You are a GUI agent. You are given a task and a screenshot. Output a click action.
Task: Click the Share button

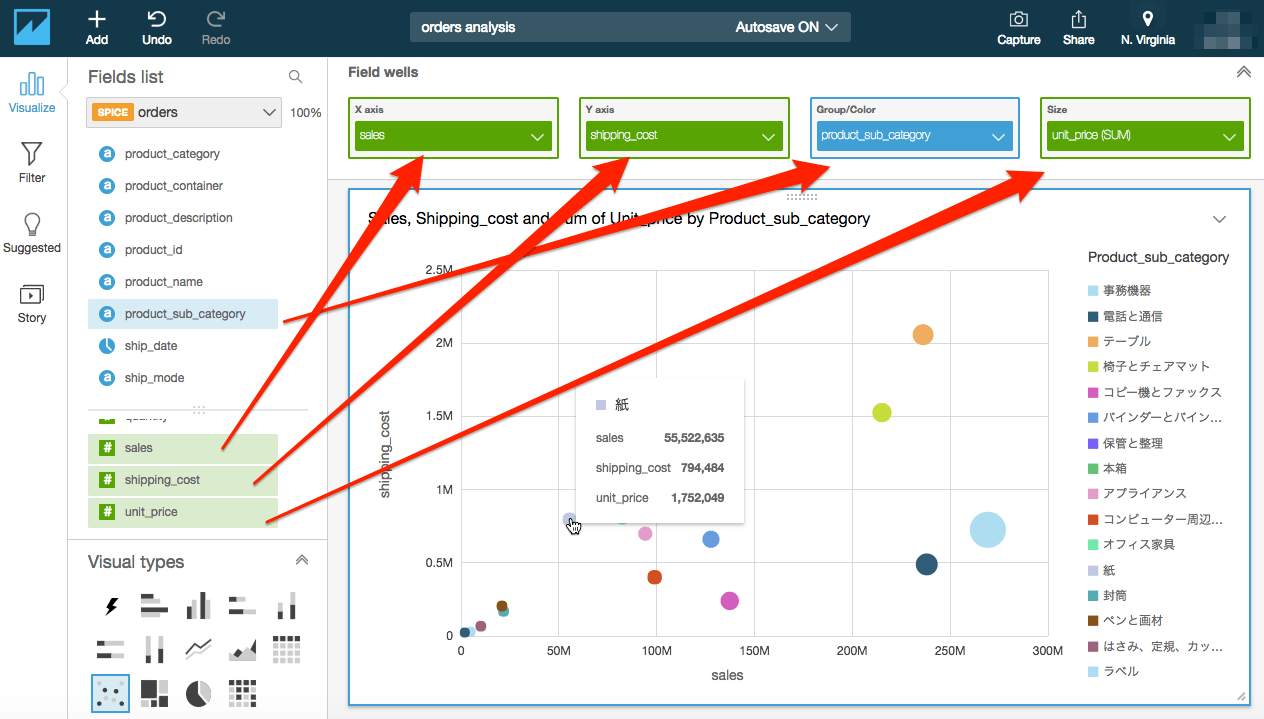pyautogui.click(x=1078, y=27)
